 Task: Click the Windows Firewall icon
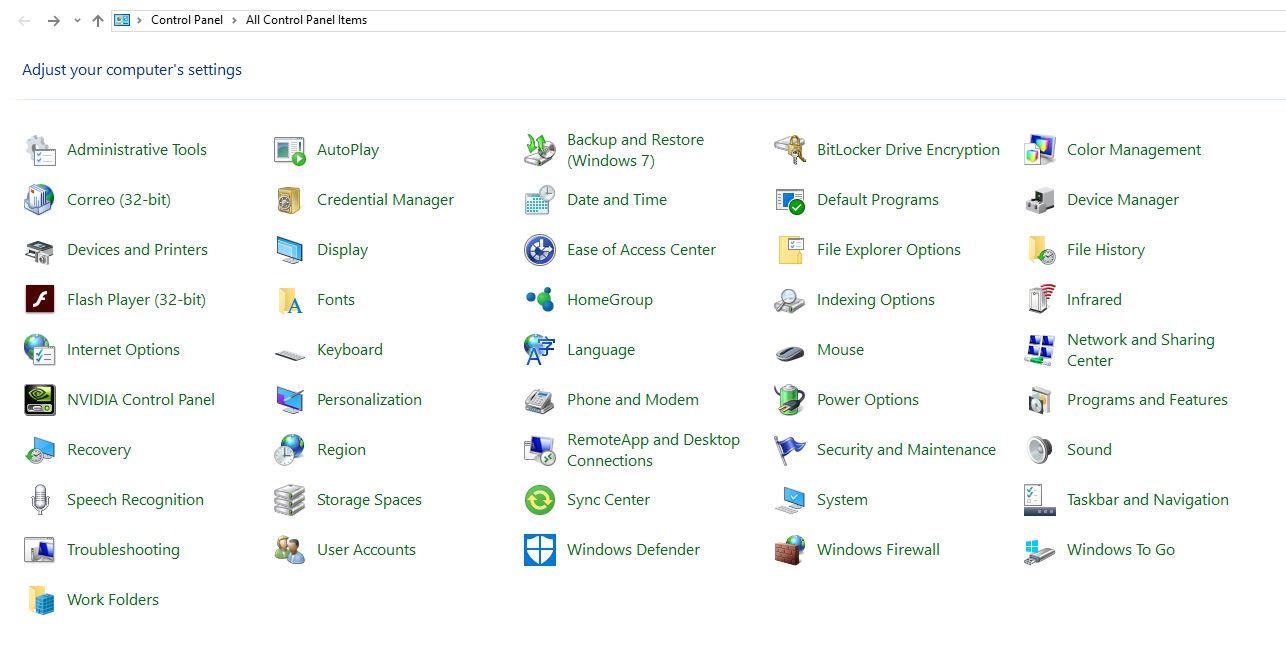point(790,550)
